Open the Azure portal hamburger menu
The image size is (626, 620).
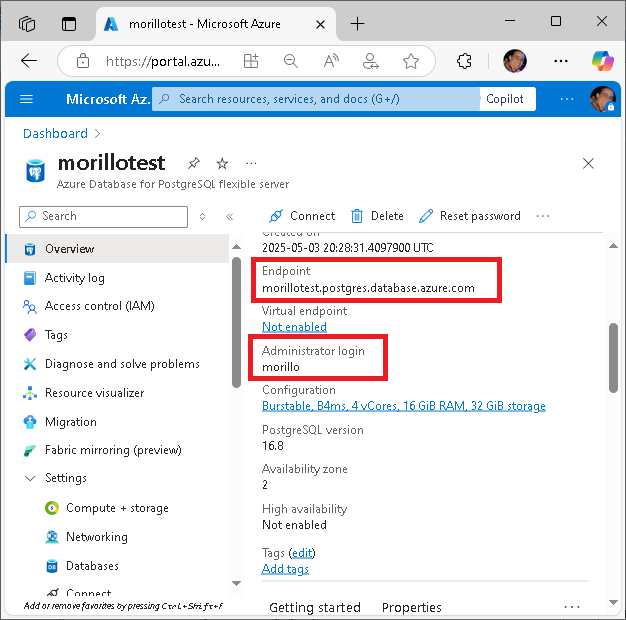click(x=26, y=99)
